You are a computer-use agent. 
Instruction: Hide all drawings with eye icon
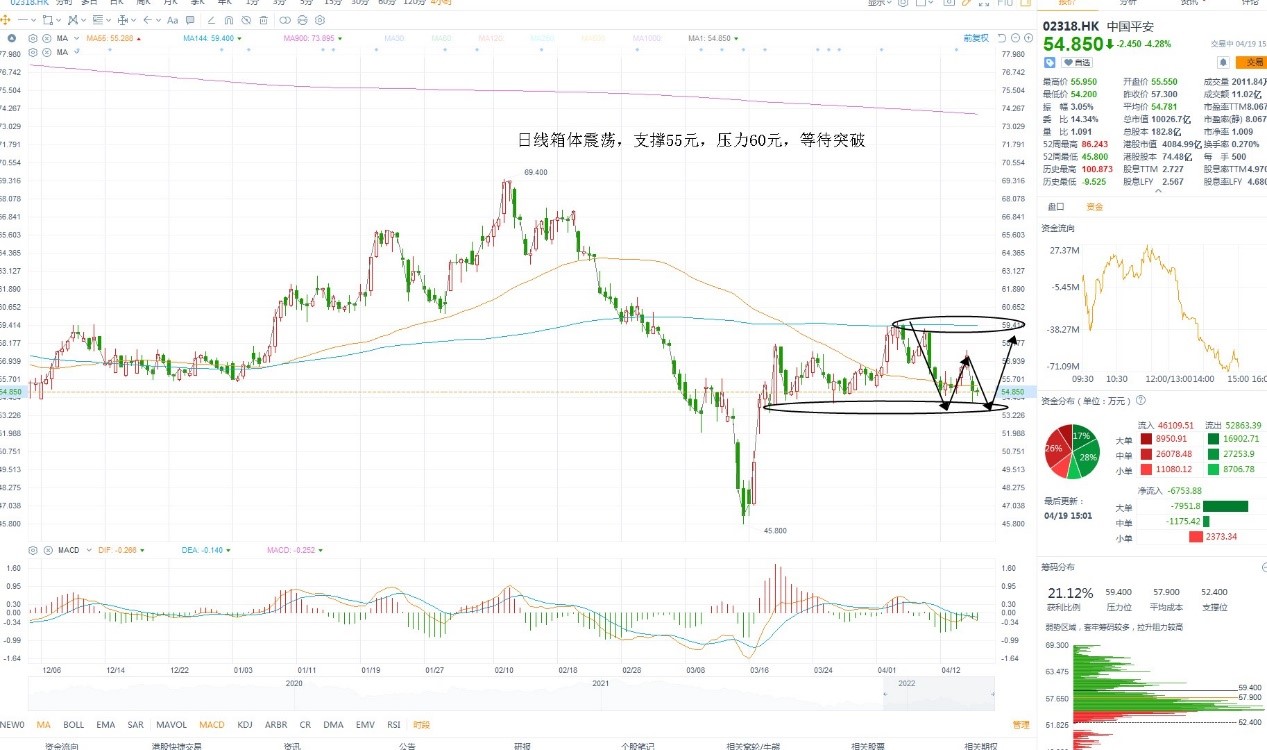pyautogui.click(x=246, y=20)
